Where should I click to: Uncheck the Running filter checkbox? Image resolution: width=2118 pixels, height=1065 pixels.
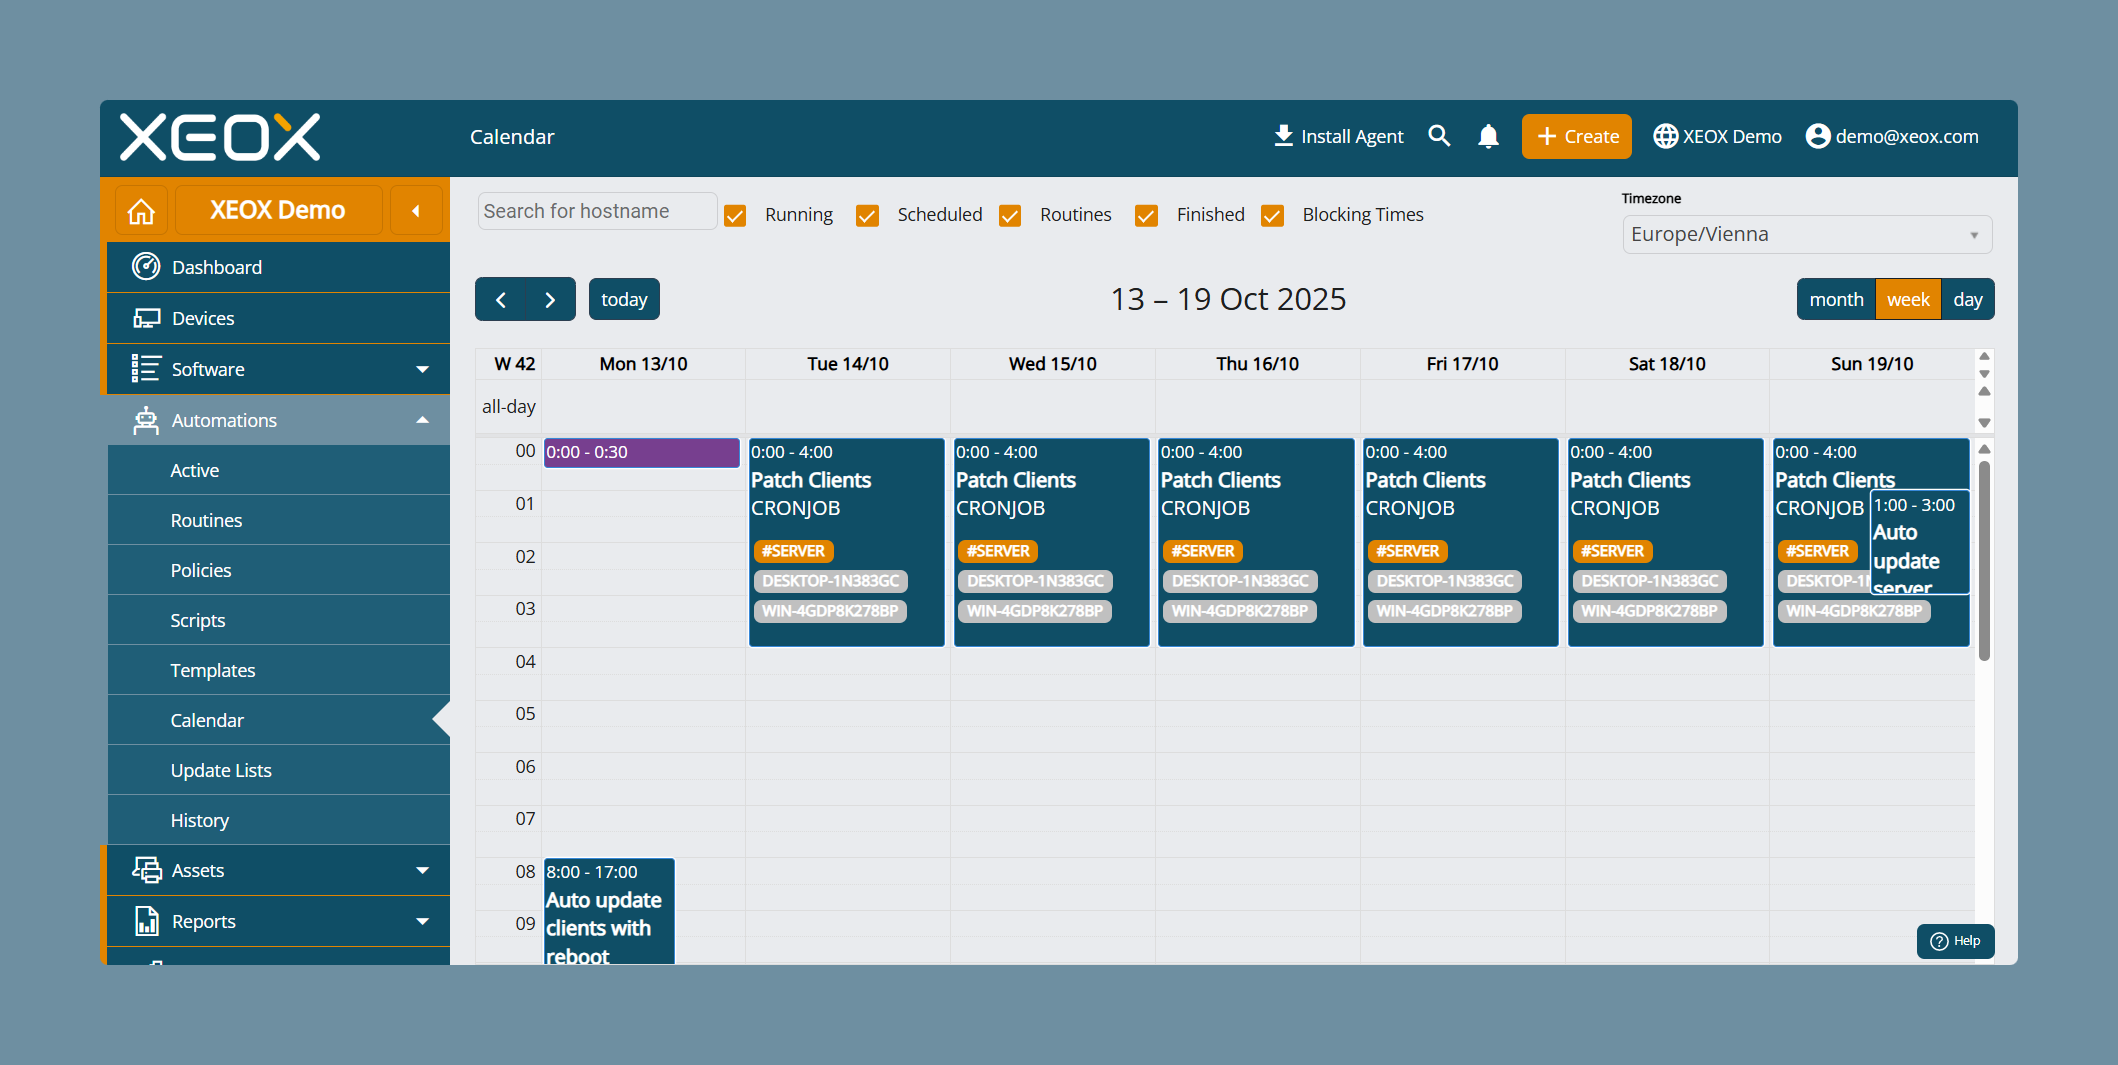[x=735, y=215]
